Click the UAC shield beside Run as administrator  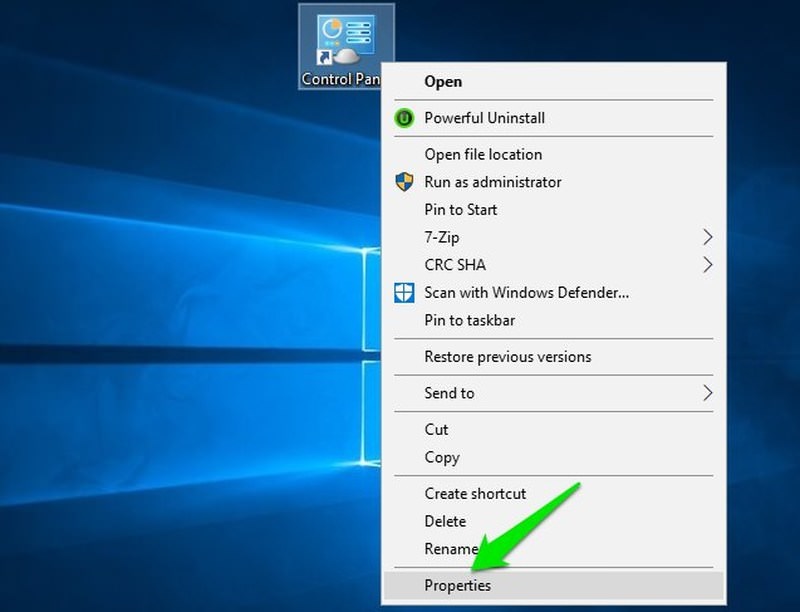coord(403,182)
